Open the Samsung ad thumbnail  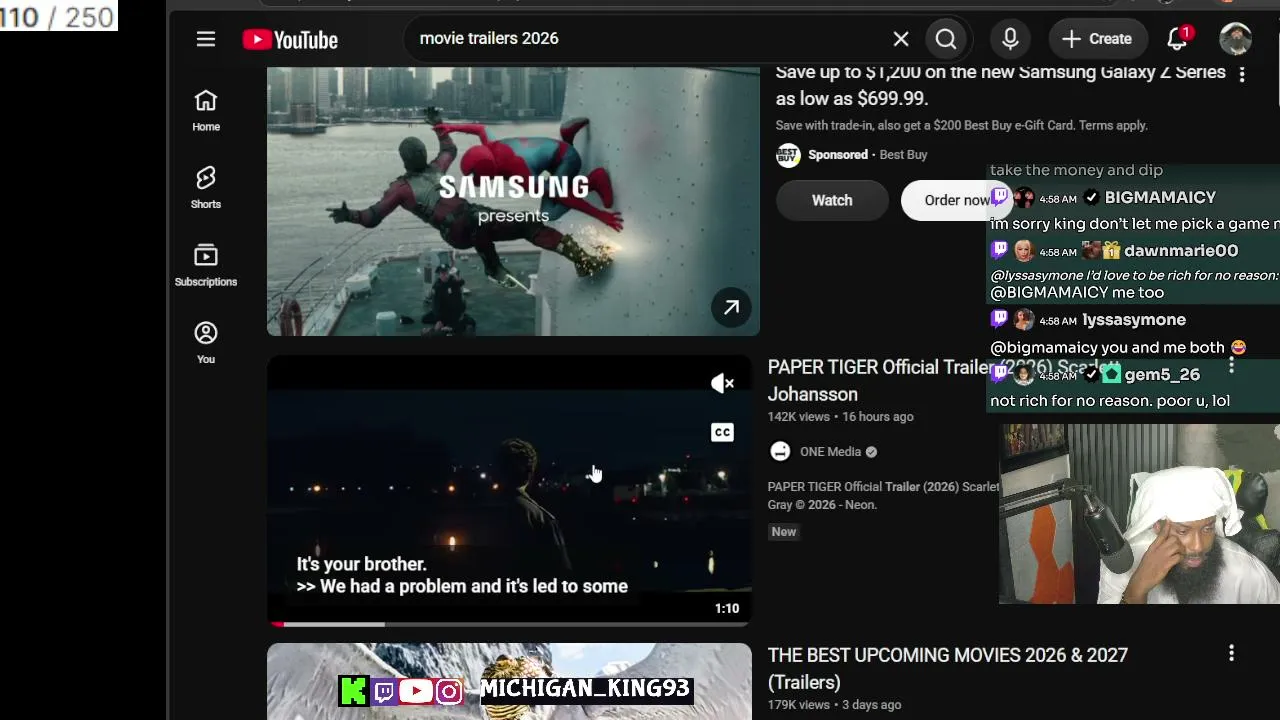pos(513,201)
